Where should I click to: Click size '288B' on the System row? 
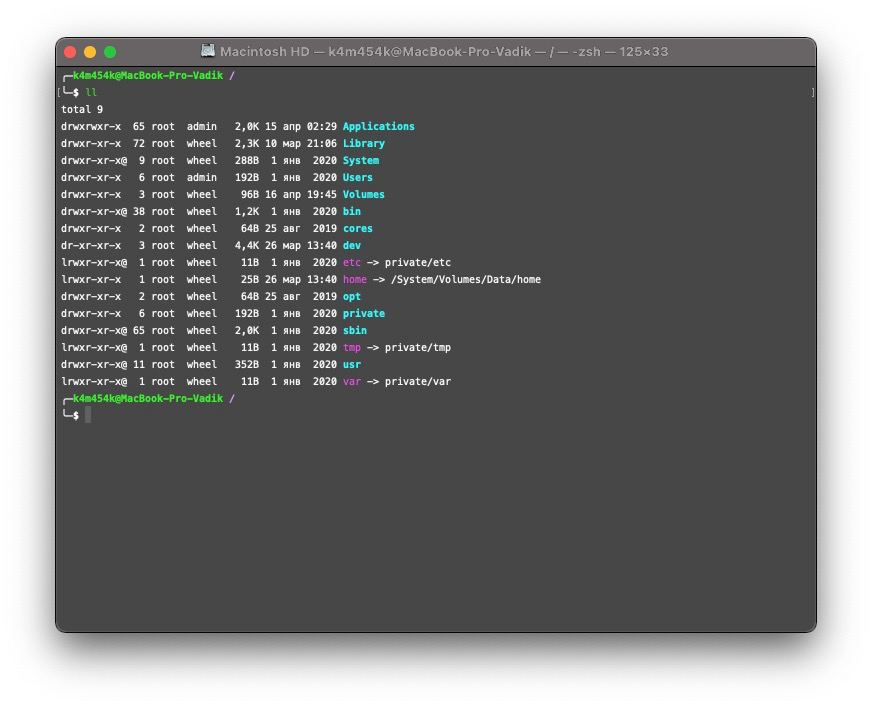tap(246, 161)
